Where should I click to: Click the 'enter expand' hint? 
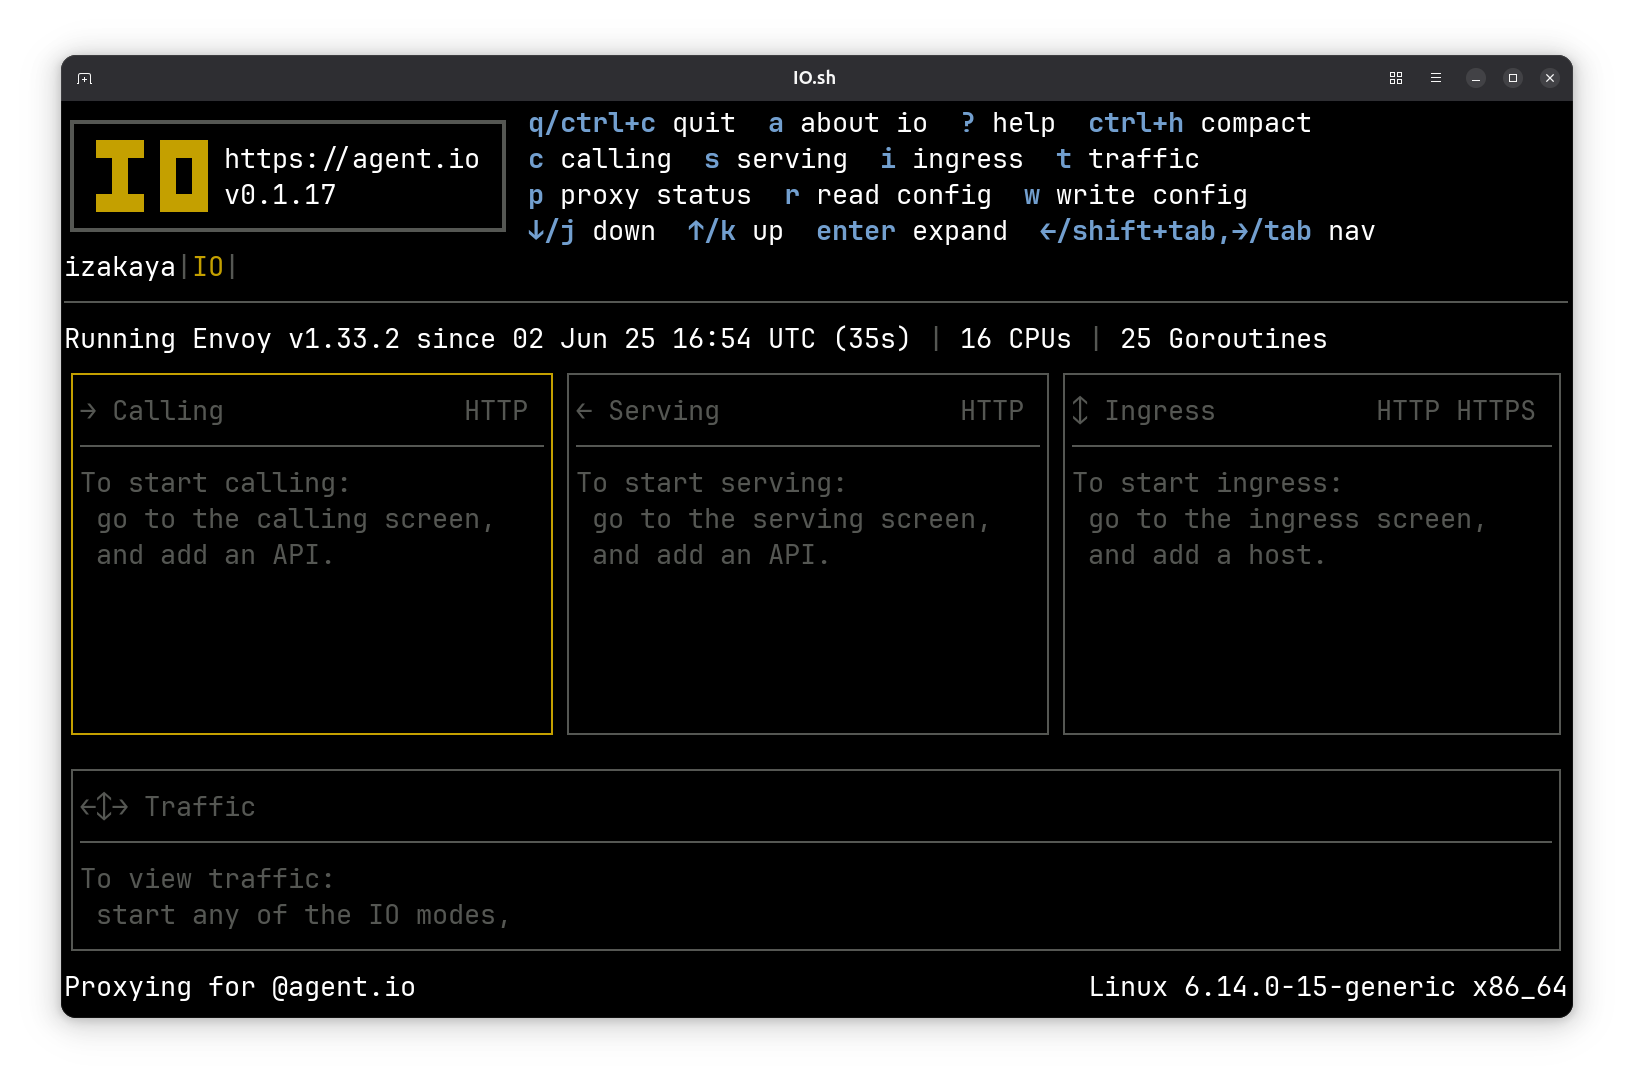[x=912, y=231]
